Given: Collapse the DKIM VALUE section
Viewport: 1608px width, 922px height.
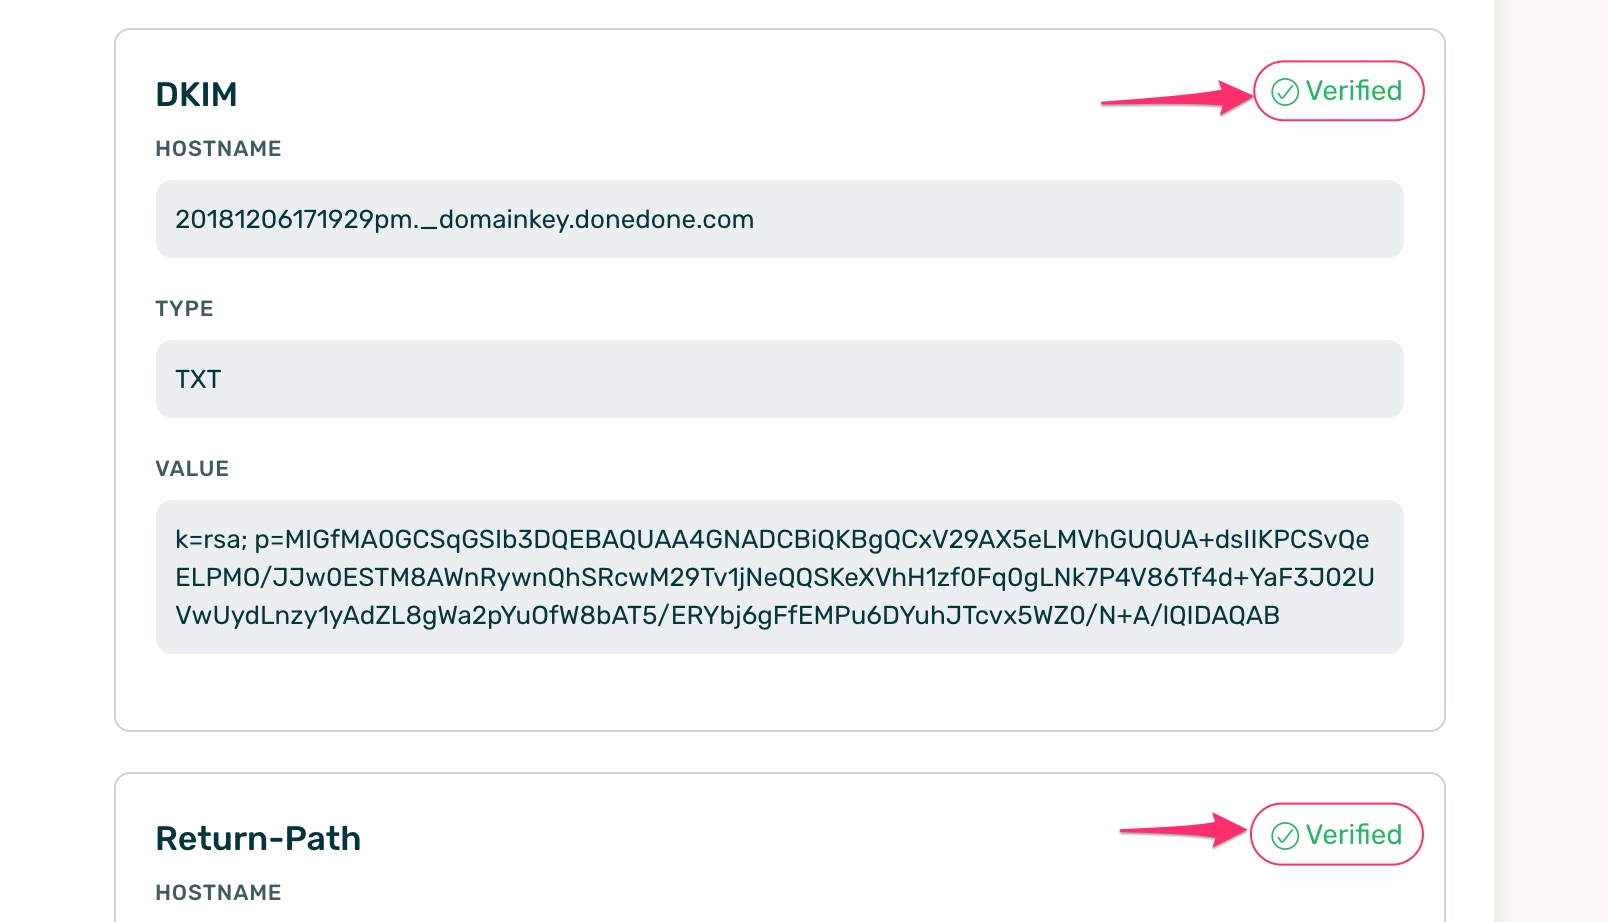Looking at the screenshot, I should [192, 468].
